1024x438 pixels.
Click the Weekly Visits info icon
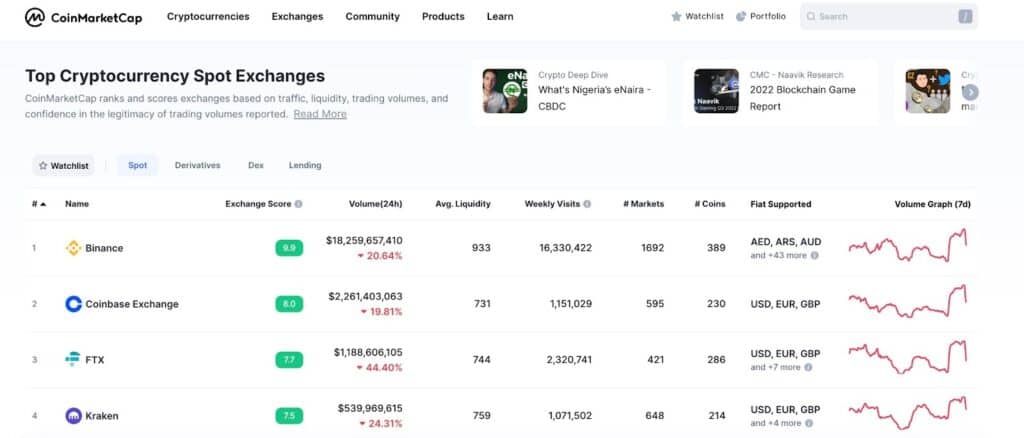[x=587, y=204]
